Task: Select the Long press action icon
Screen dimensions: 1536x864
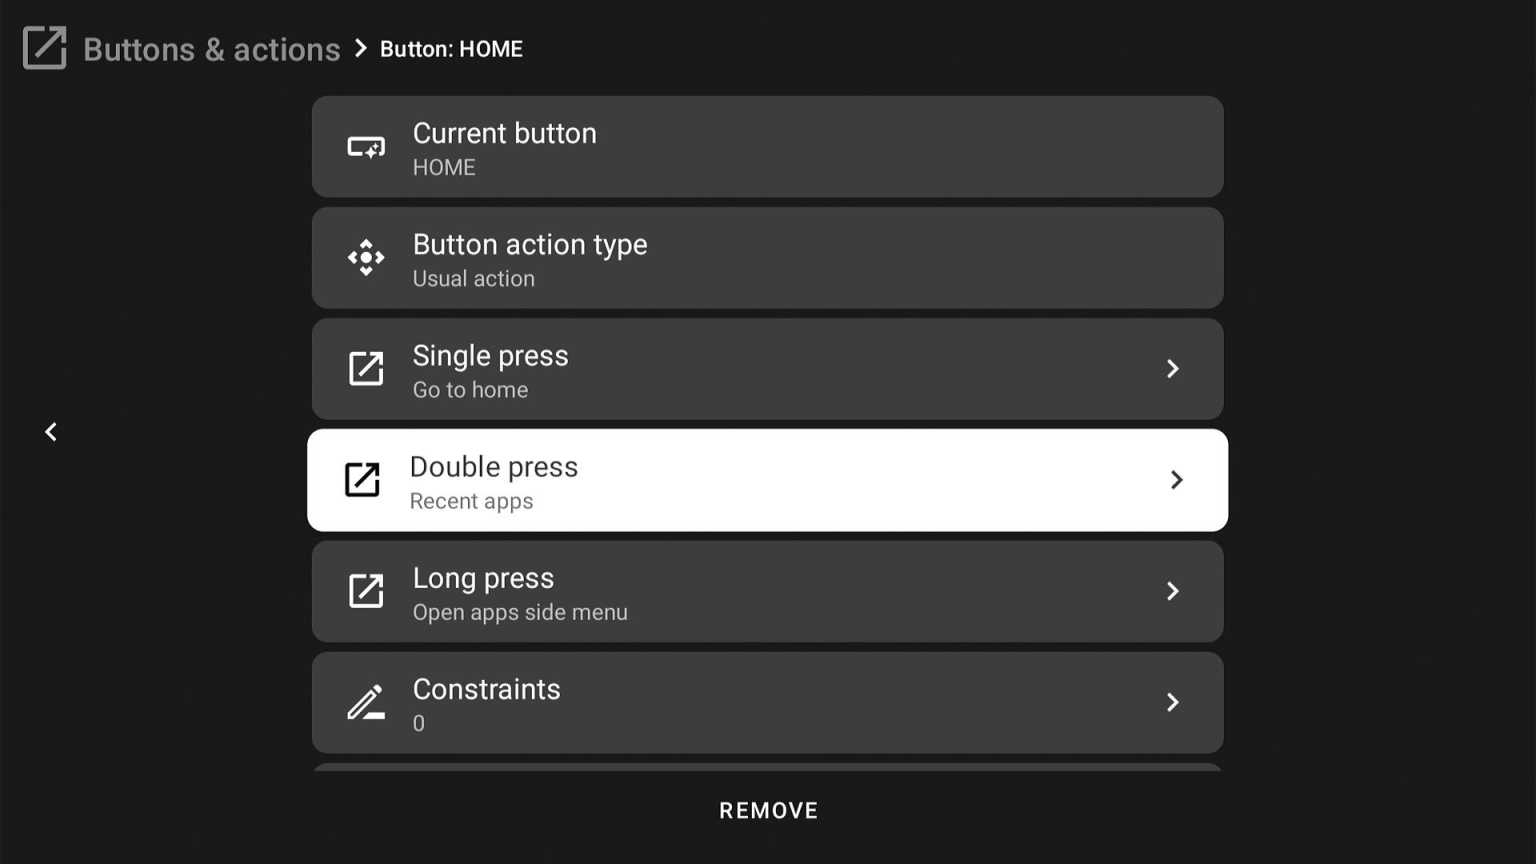Action: 366,591
